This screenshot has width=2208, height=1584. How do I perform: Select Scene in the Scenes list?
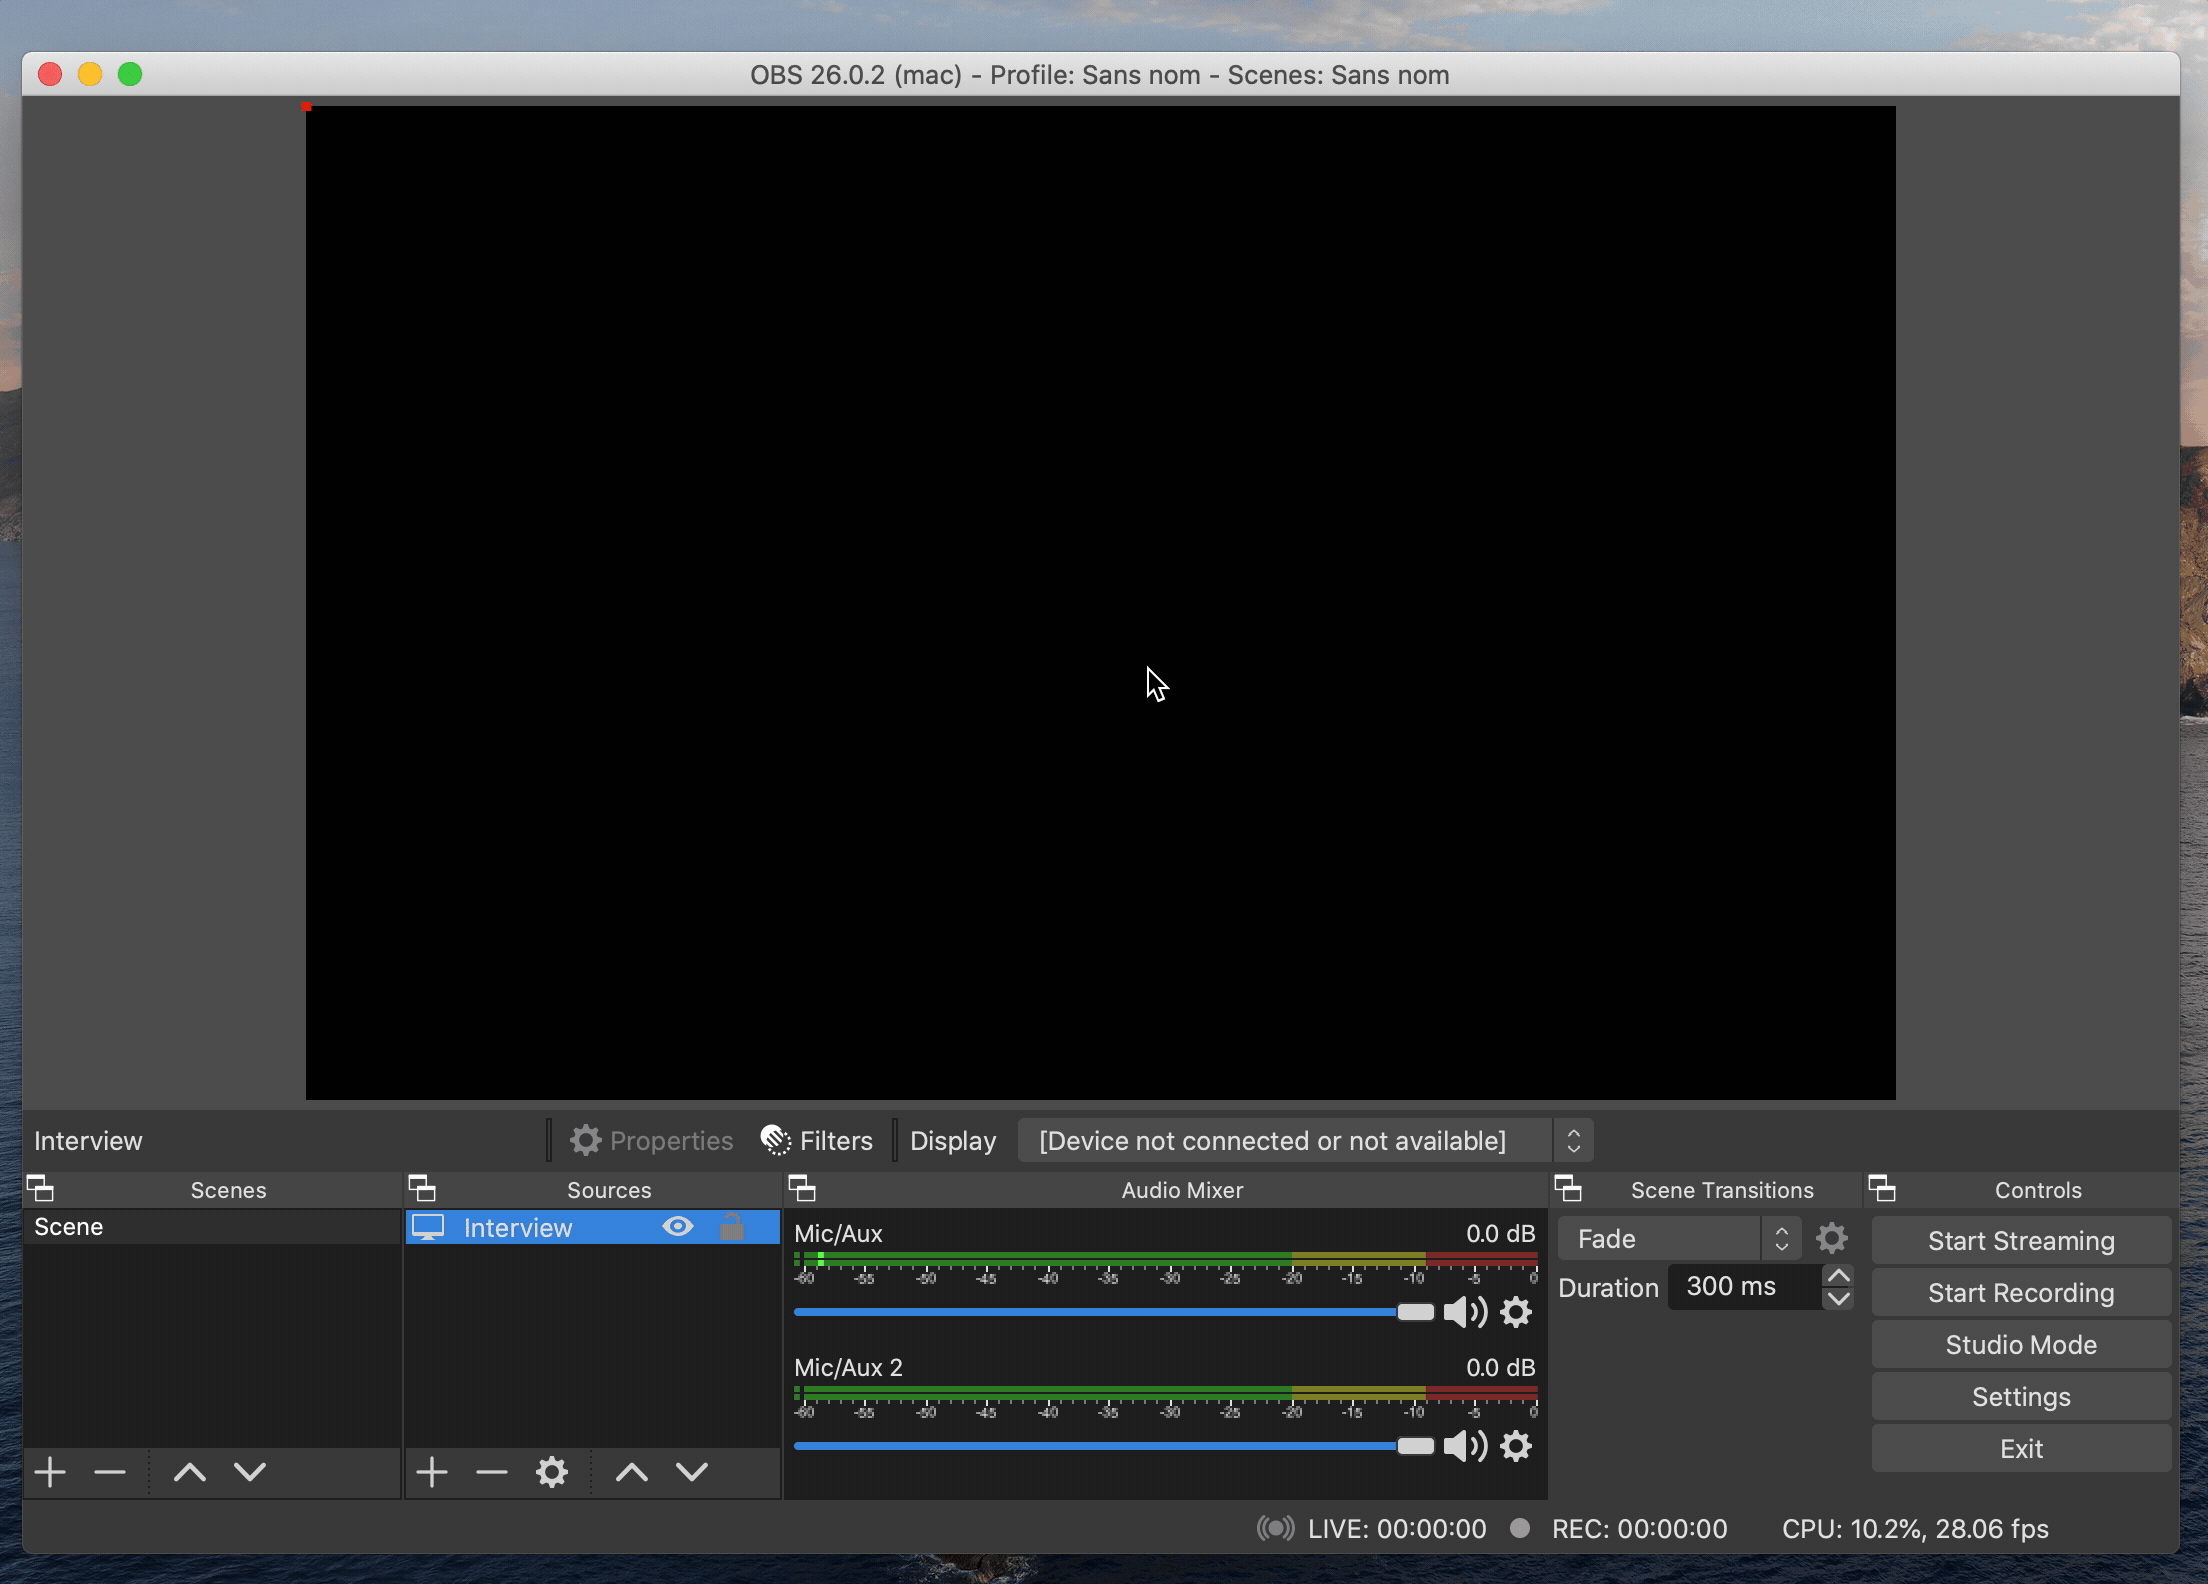click(x=69, y=1227)
